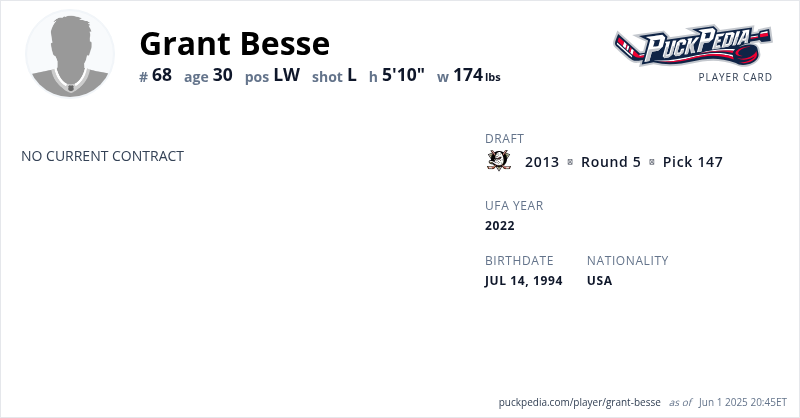Click the Anaheim Ducks draft team logo
Screen dimensions: 800x418
(x=498, y=161)
